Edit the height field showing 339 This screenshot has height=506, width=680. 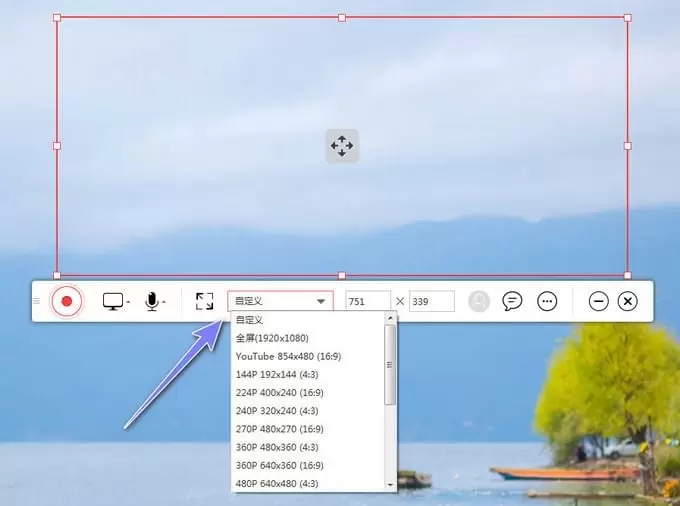[x=432, y=301]
